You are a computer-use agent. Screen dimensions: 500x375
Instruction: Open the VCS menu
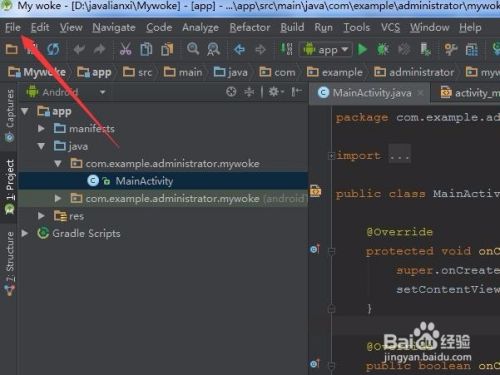(x=390, y=27)
